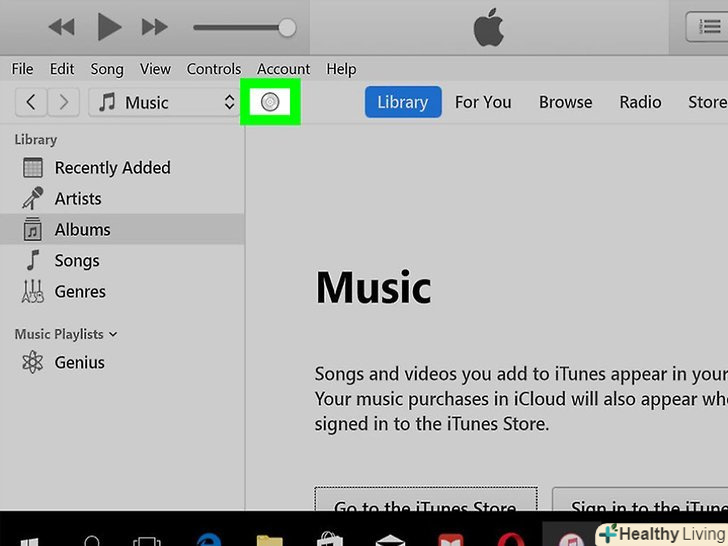
Task: Open File Explorer from the taskbar
Action: click(x=269, y=540)
